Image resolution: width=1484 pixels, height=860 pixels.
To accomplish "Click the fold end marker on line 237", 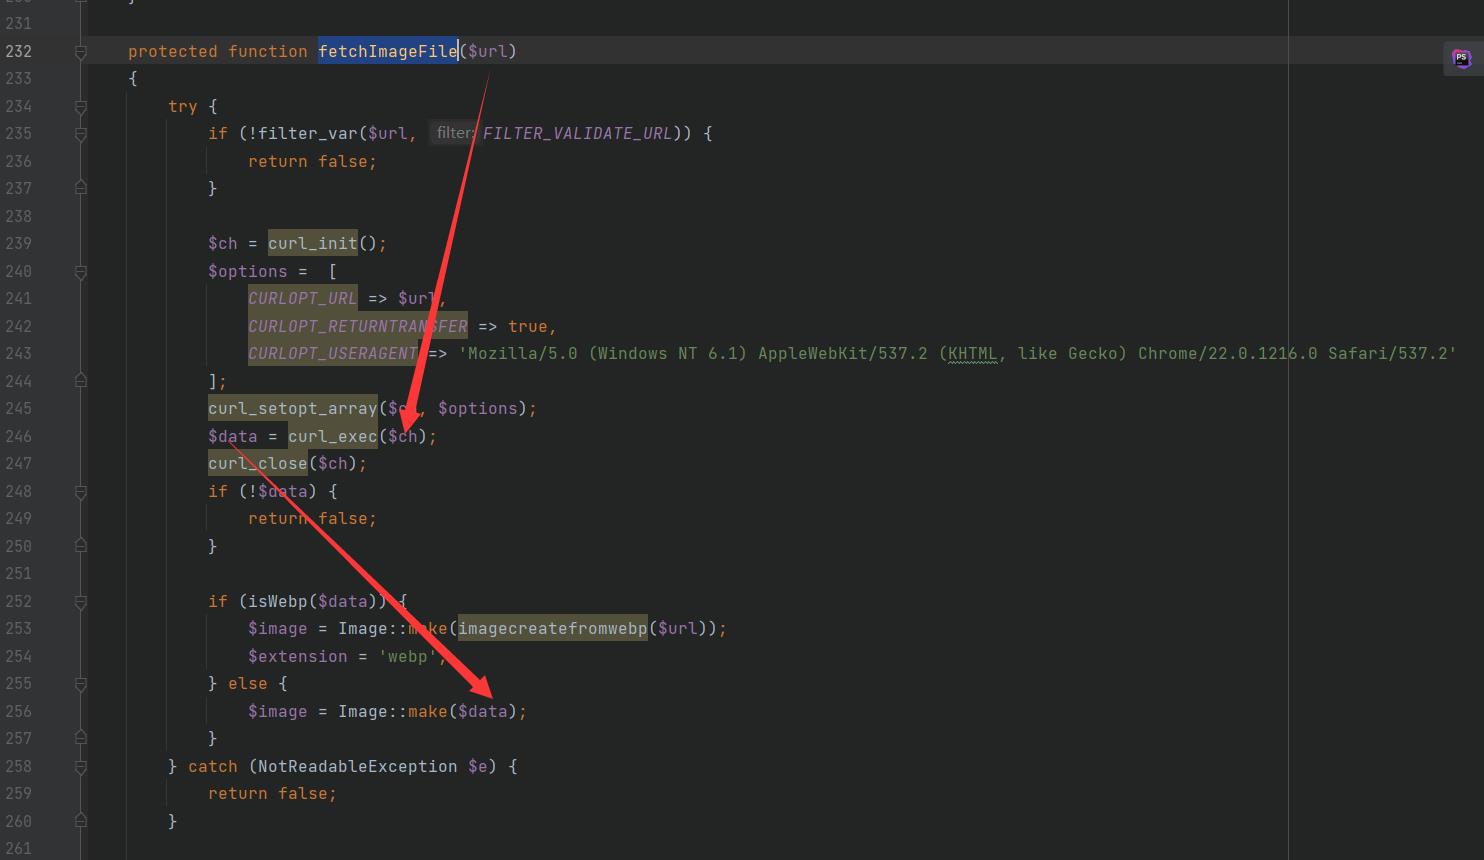I will [x=81, y=188].
